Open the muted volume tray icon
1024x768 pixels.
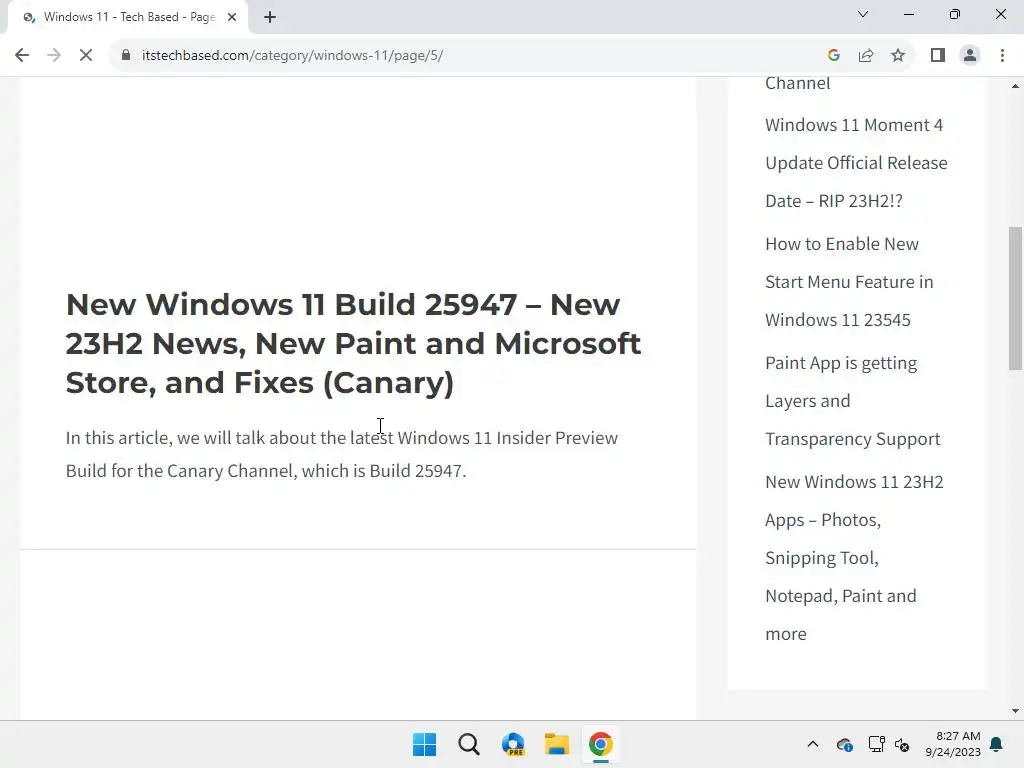point(902,744)
